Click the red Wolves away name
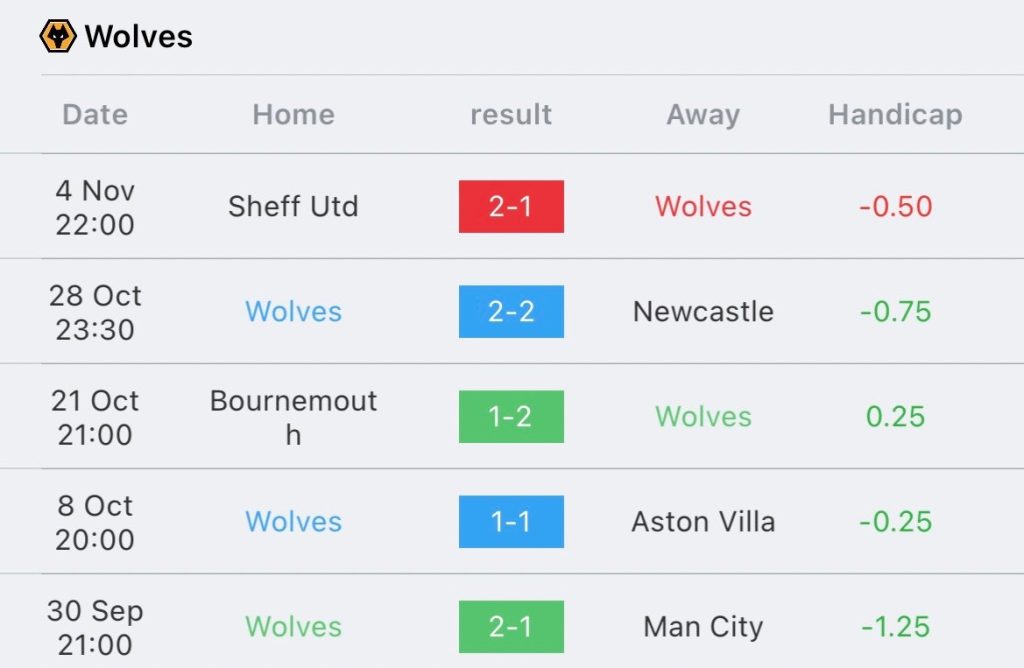1024x668 pixels. coord(703,206)
